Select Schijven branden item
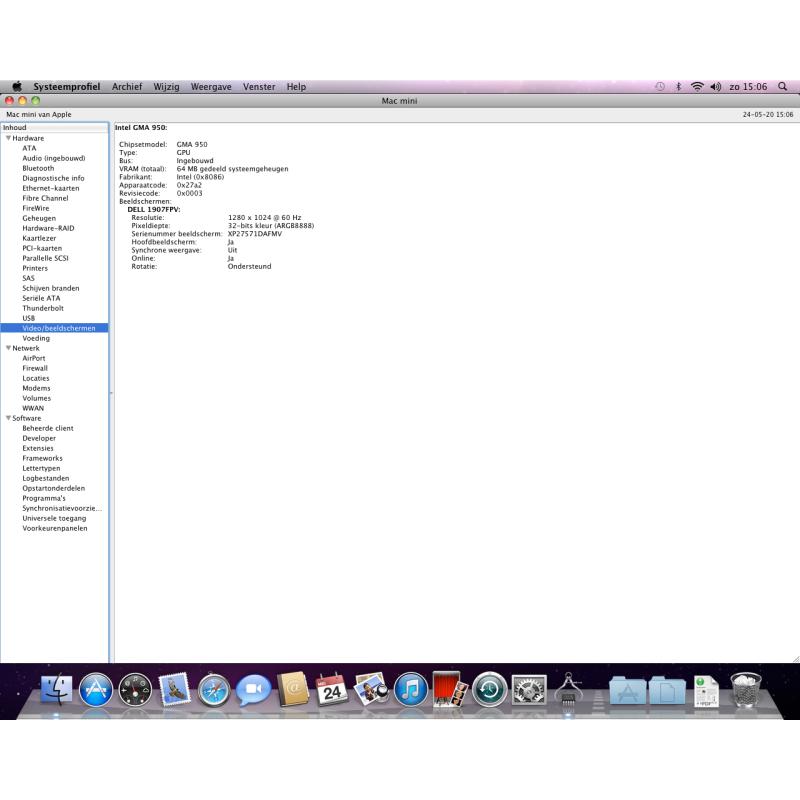 coord(51,288)
